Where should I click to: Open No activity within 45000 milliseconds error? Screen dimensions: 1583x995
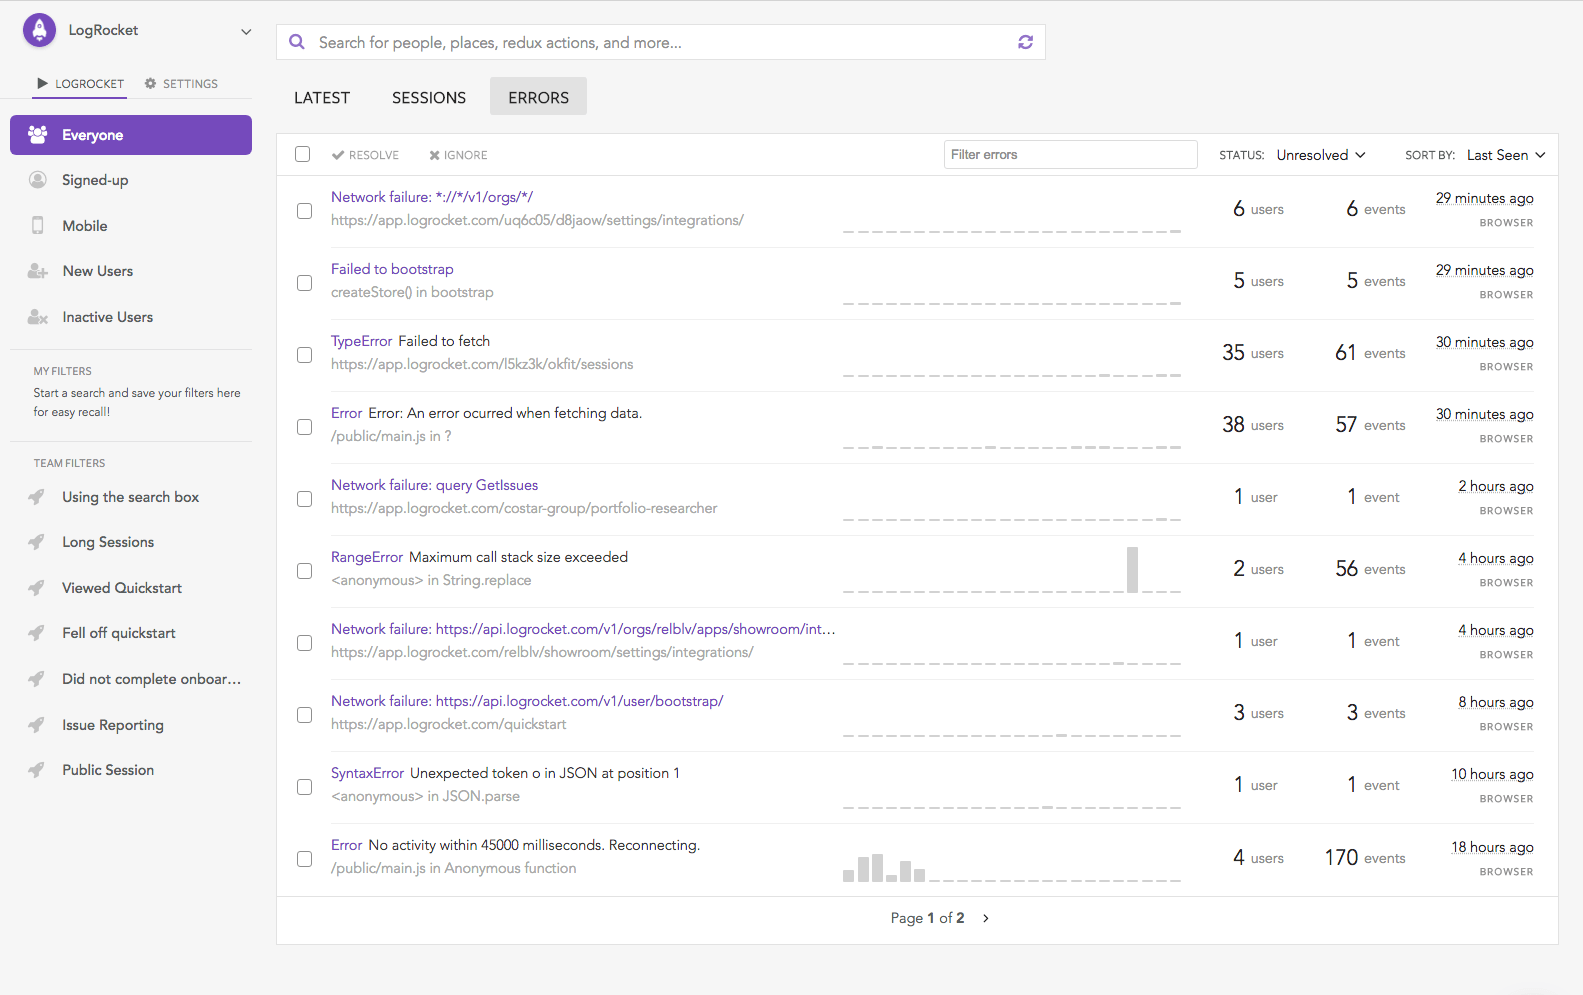515,845
